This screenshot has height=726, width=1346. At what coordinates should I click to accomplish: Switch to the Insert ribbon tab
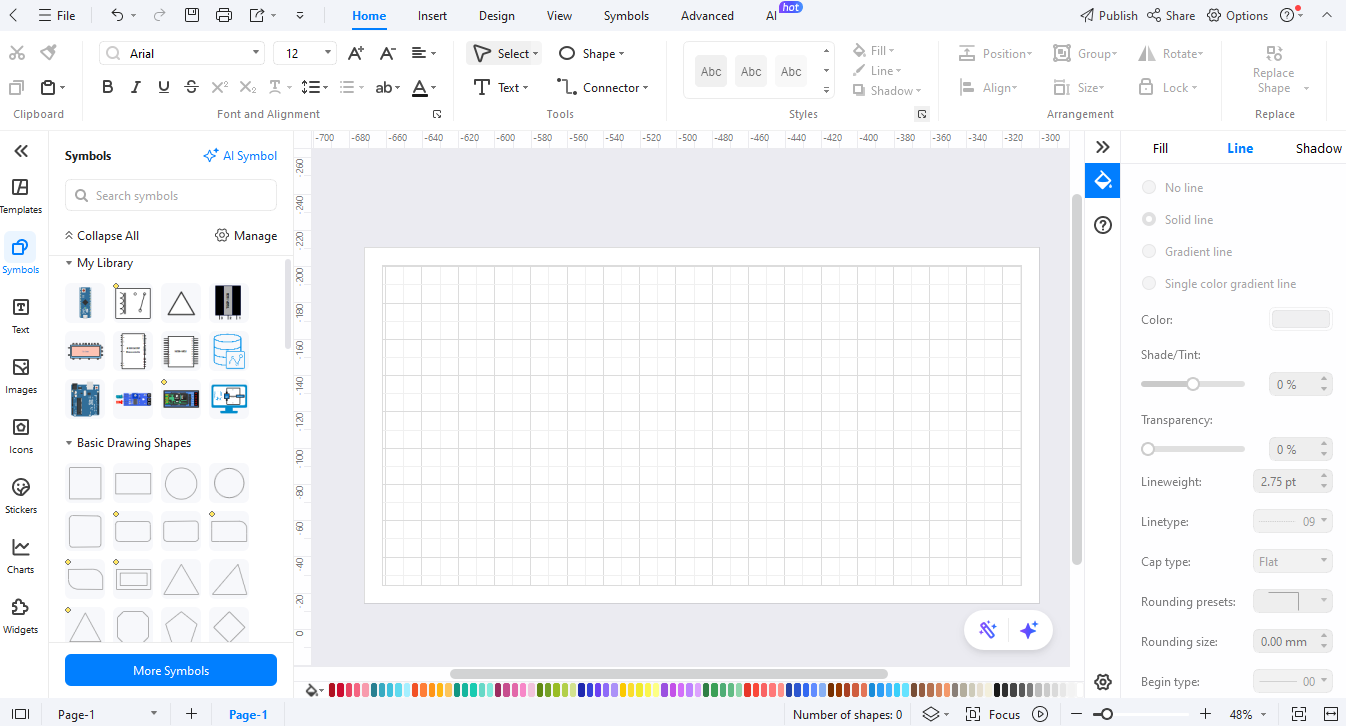point(432,16)
